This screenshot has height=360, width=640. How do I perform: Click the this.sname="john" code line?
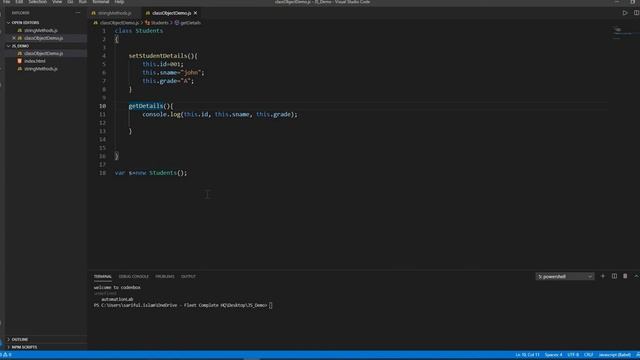click(x=173, y=73)
